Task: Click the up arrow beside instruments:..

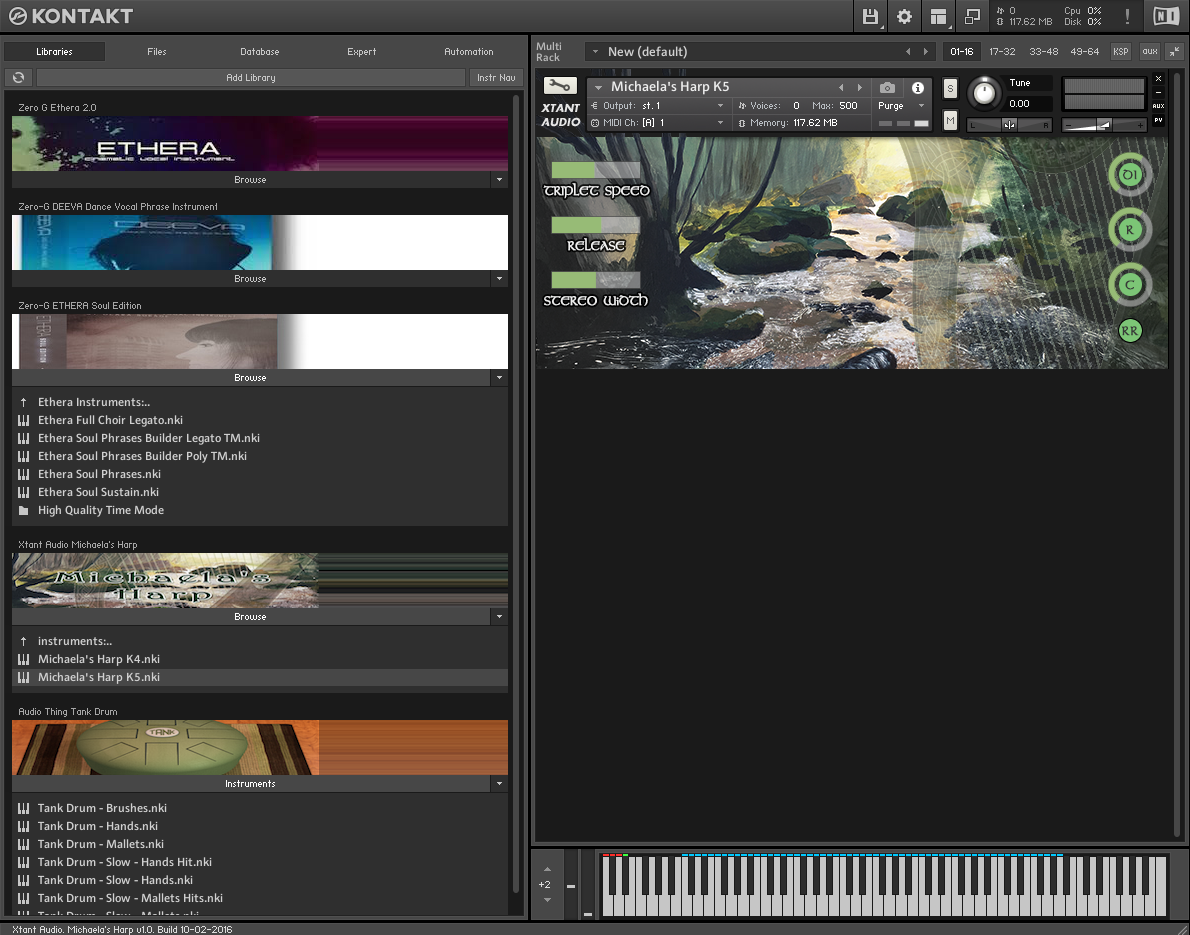Action: [x=24, y=641]
